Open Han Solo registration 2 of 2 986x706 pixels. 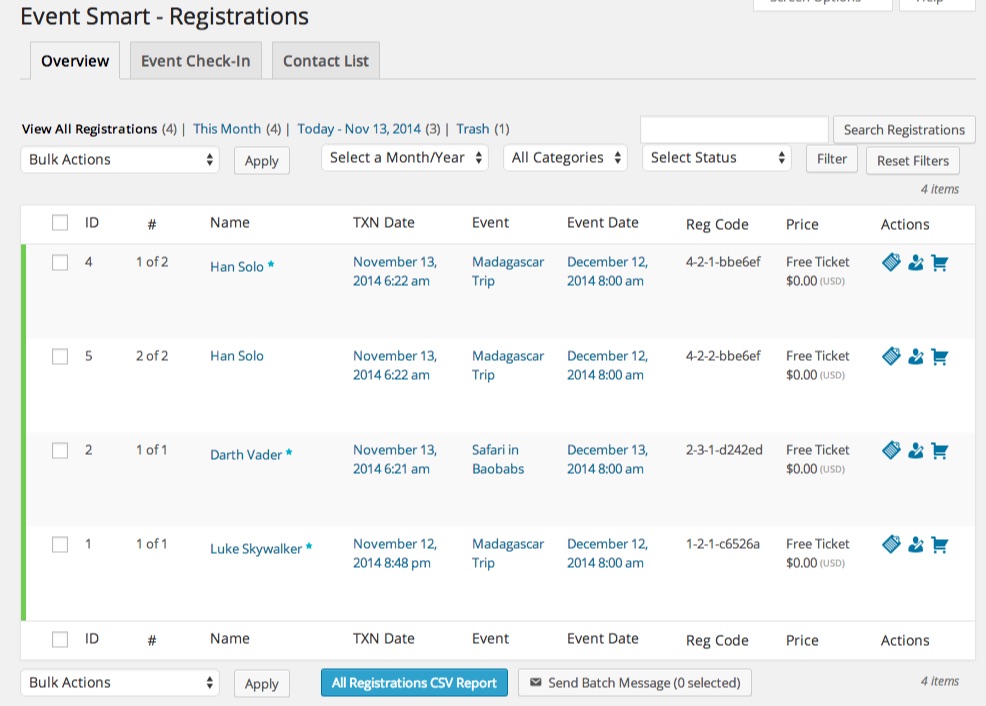point(236,356)
